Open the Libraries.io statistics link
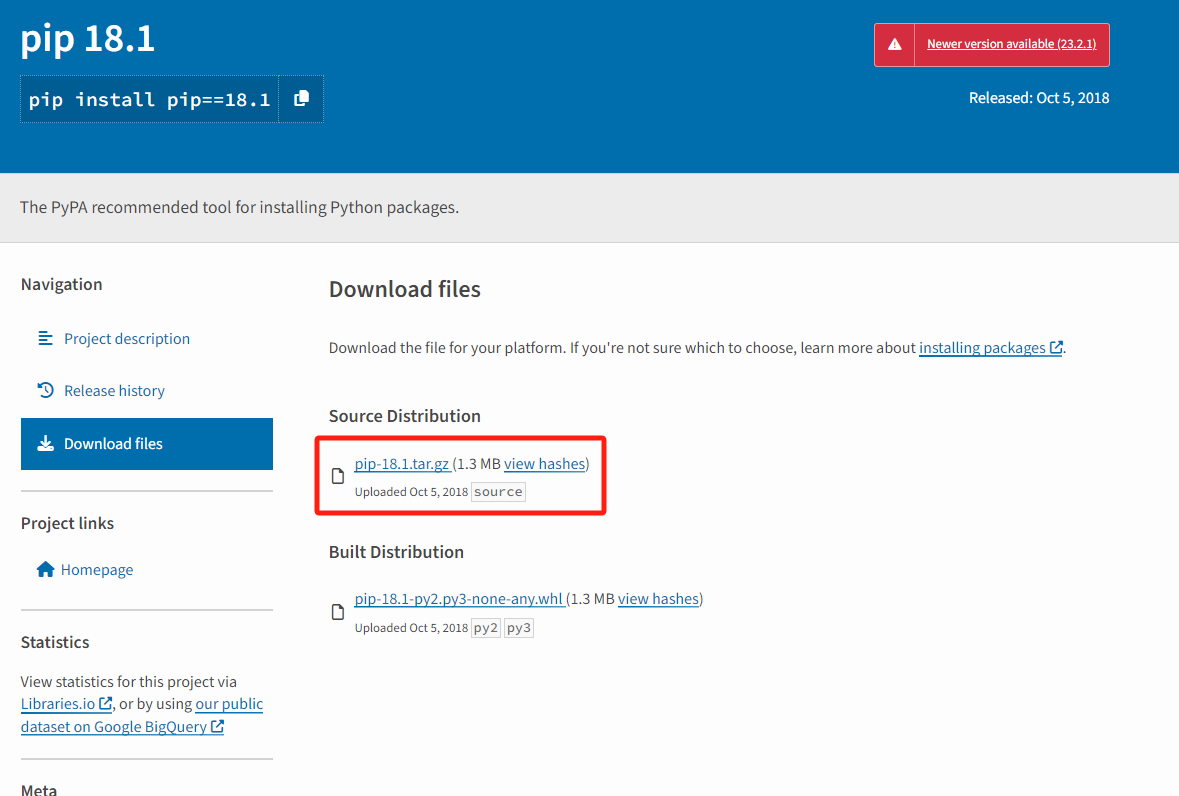1179x796 pixels. pyautogui.click(x=58, y=704)
